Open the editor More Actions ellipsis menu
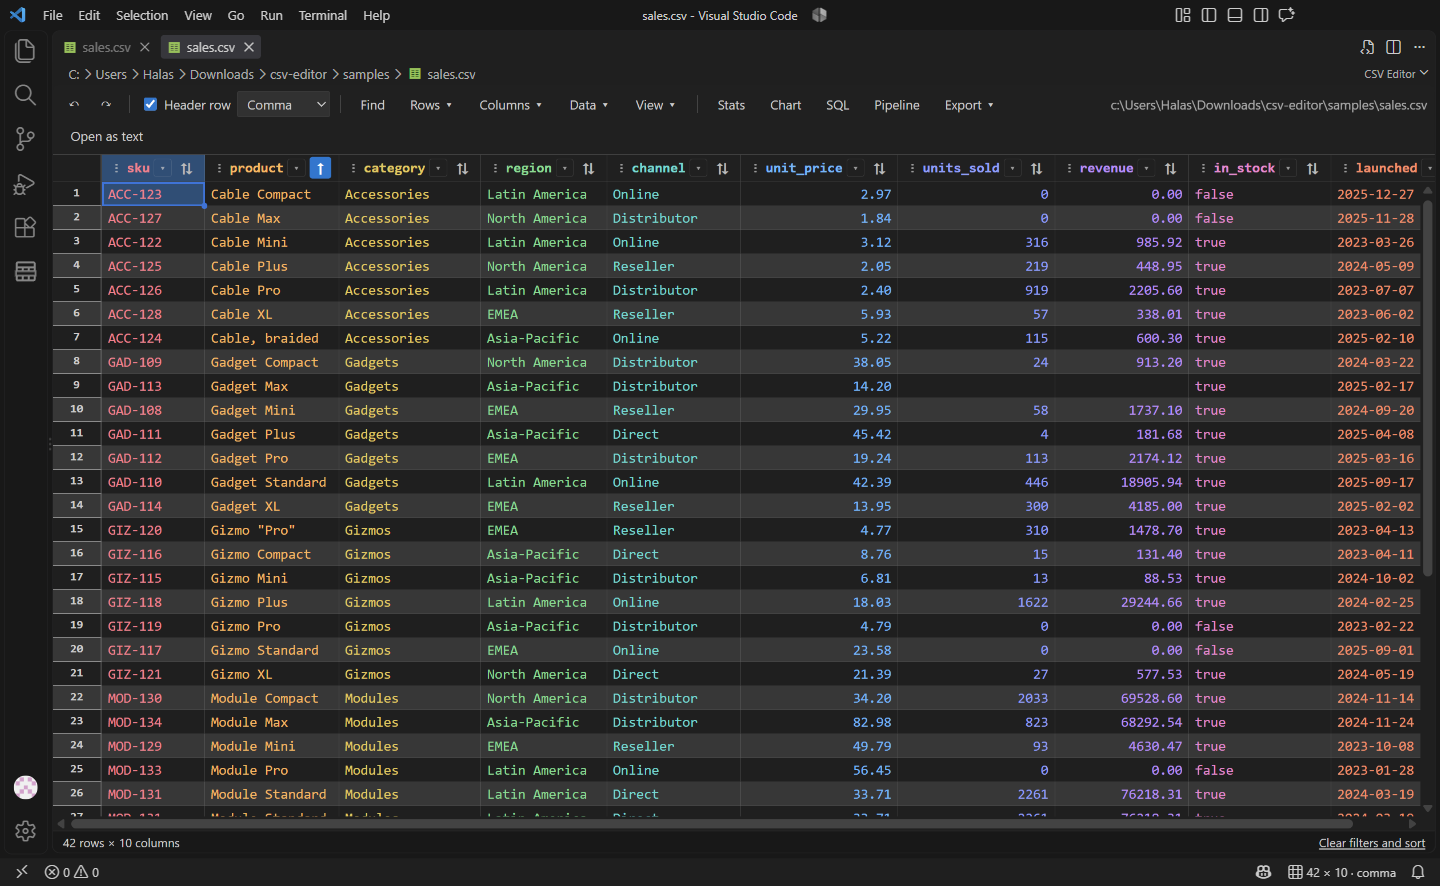1440x886 pixels. coord(1419,47)
